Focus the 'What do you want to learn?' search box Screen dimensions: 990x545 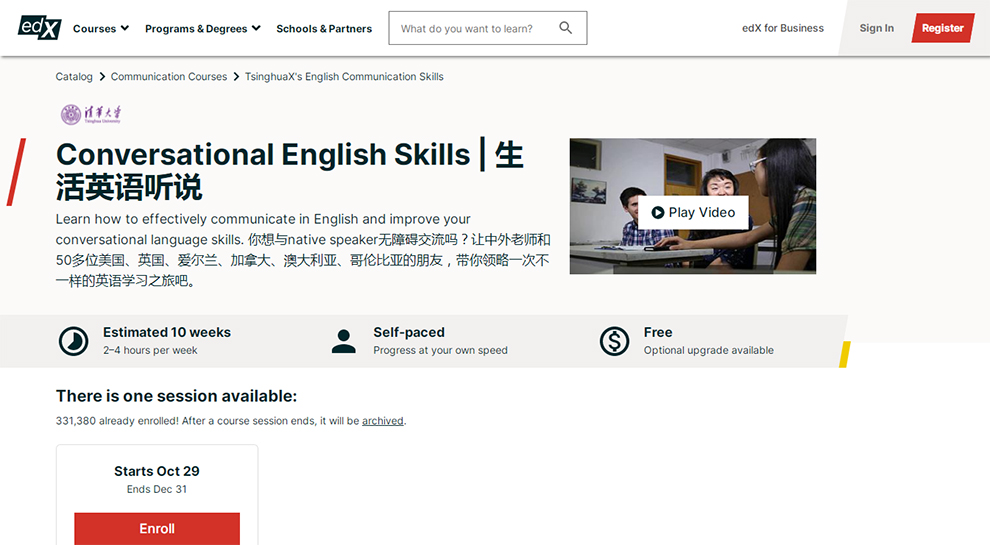click(x=487, y=28)
